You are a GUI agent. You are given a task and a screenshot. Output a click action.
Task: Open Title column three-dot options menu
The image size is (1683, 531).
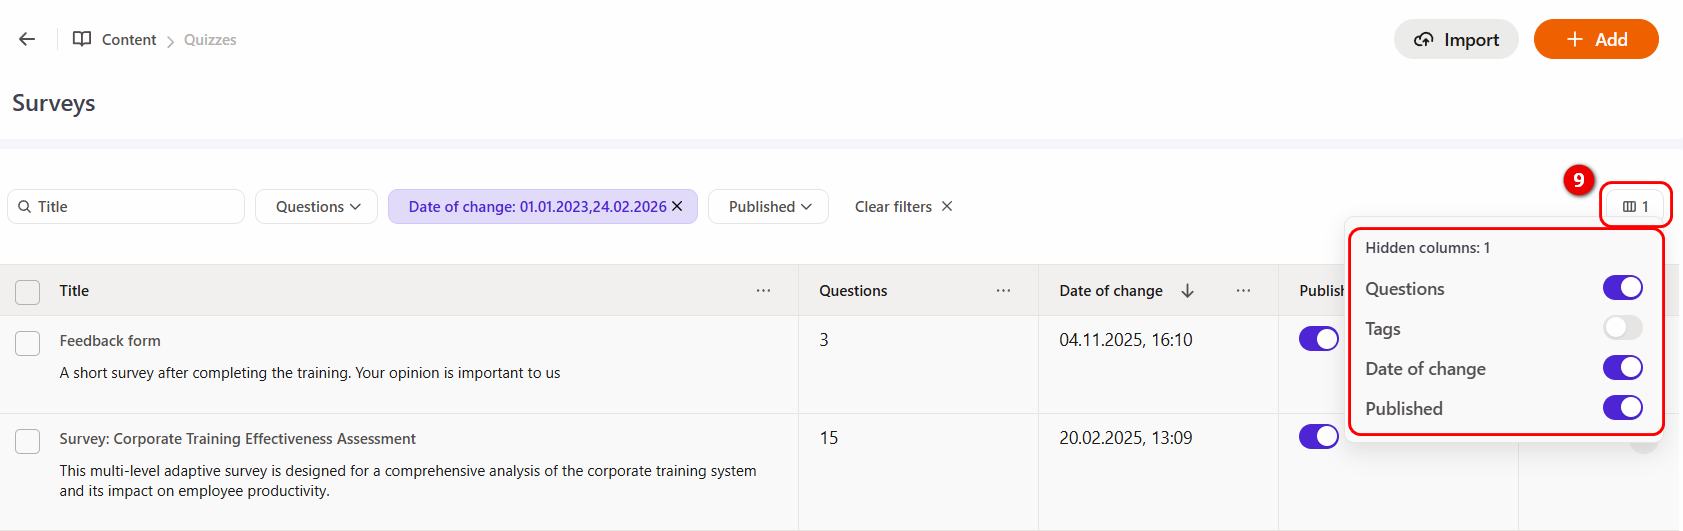tap(763, 290)
